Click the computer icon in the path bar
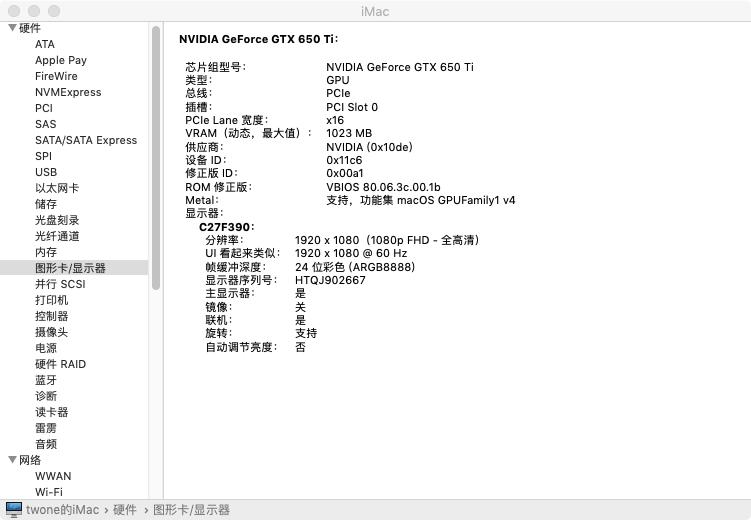The width and height of the screenshot is (751, 520). [14, 509]
